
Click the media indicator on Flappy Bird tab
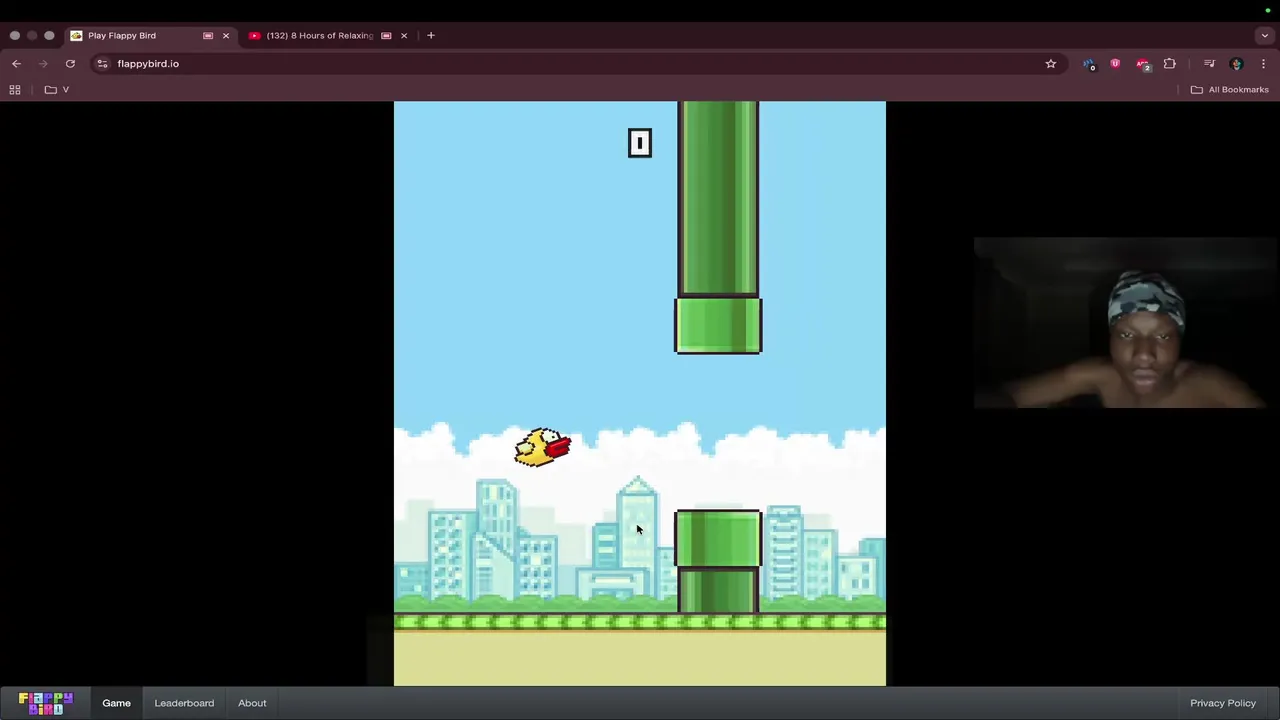pyautogui.click(x=208, y=35)
